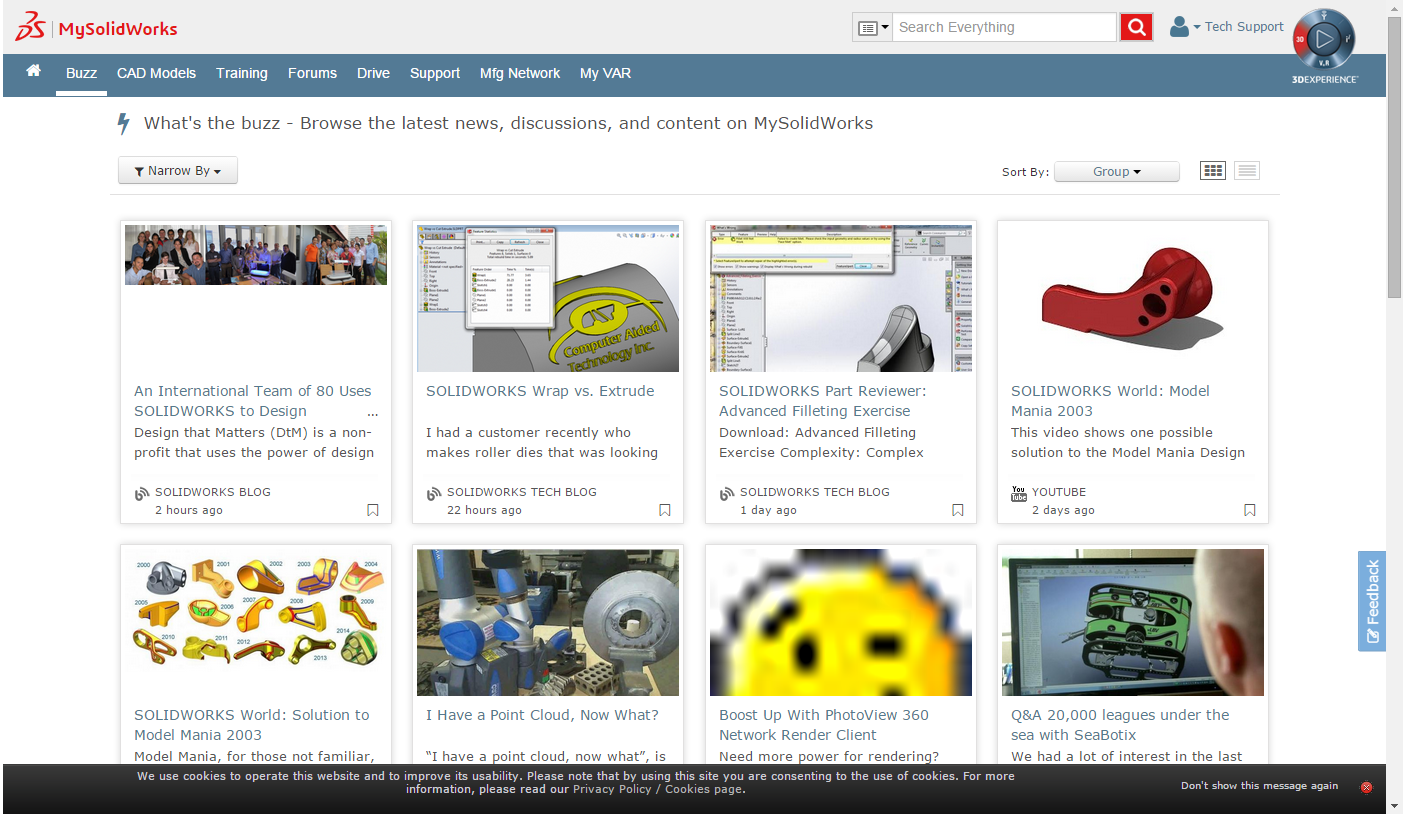Open 'Solution to Model Mania 2003' title

click(251, 725)
